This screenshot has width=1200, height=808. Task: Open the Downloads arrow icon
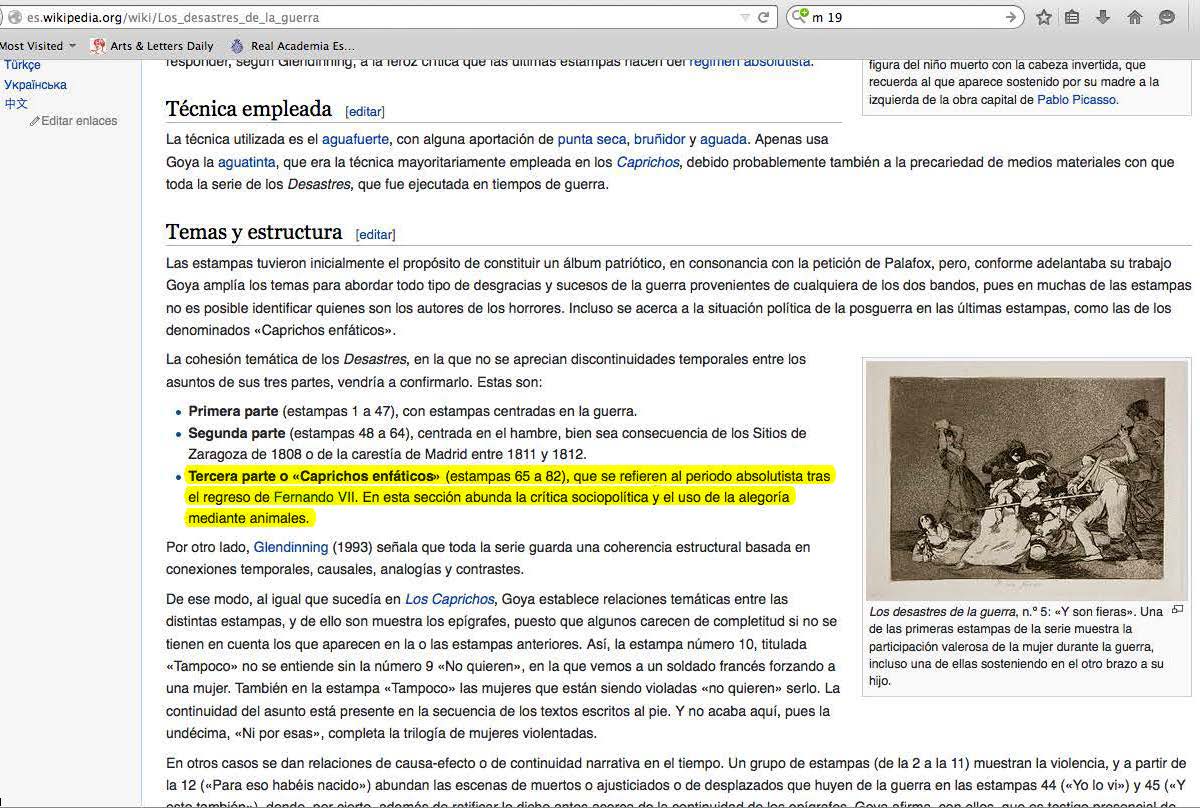click(x=1103, y=17)
